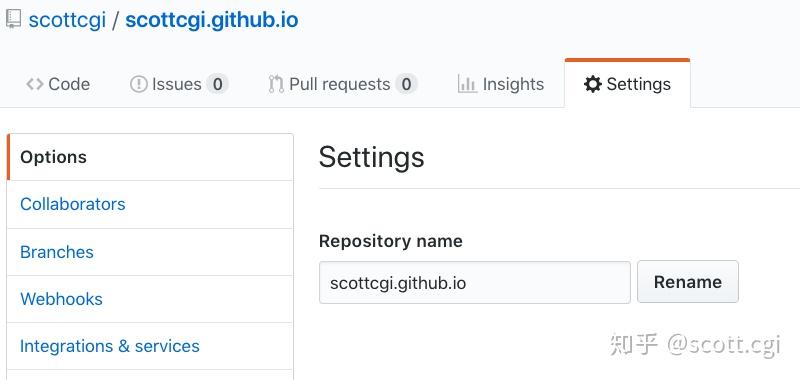Image resolution: width=800 pixels, height=380 pixels.
Task: Click the Code tab brackets icon
Action: 35,84
